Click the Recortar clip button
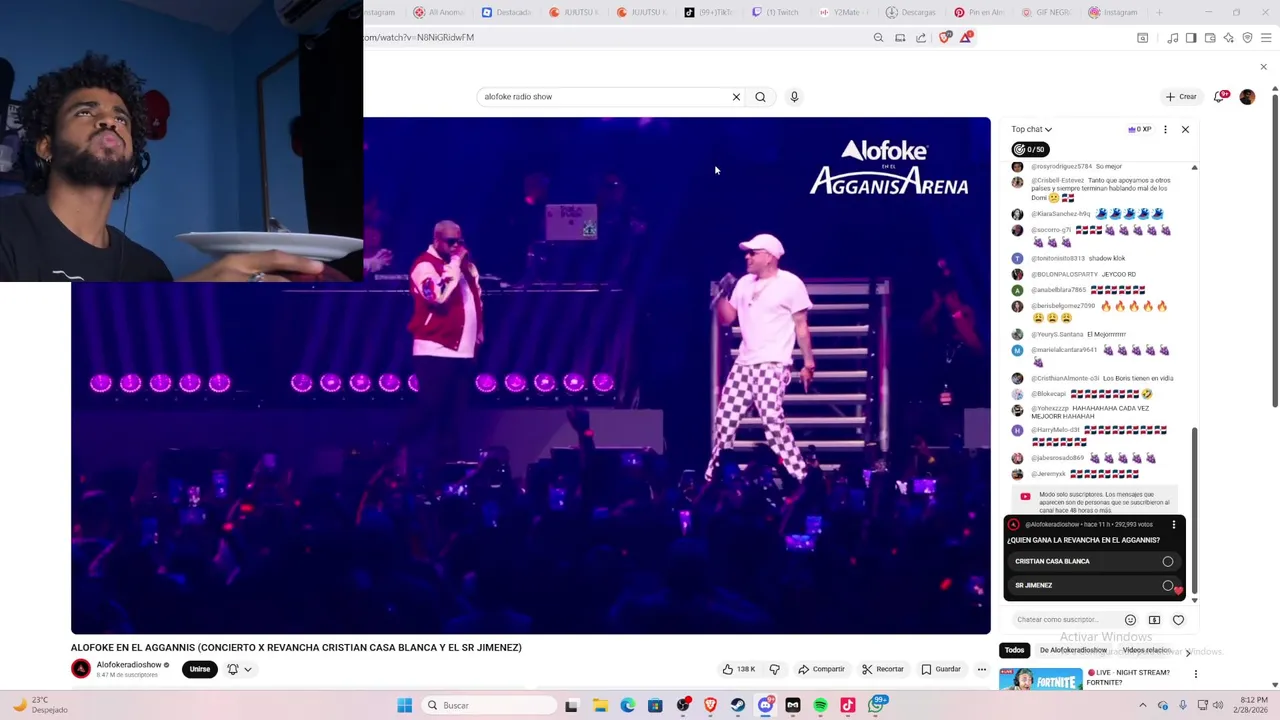The width and height of the screenshot is (1280, 720). [883, 669]
